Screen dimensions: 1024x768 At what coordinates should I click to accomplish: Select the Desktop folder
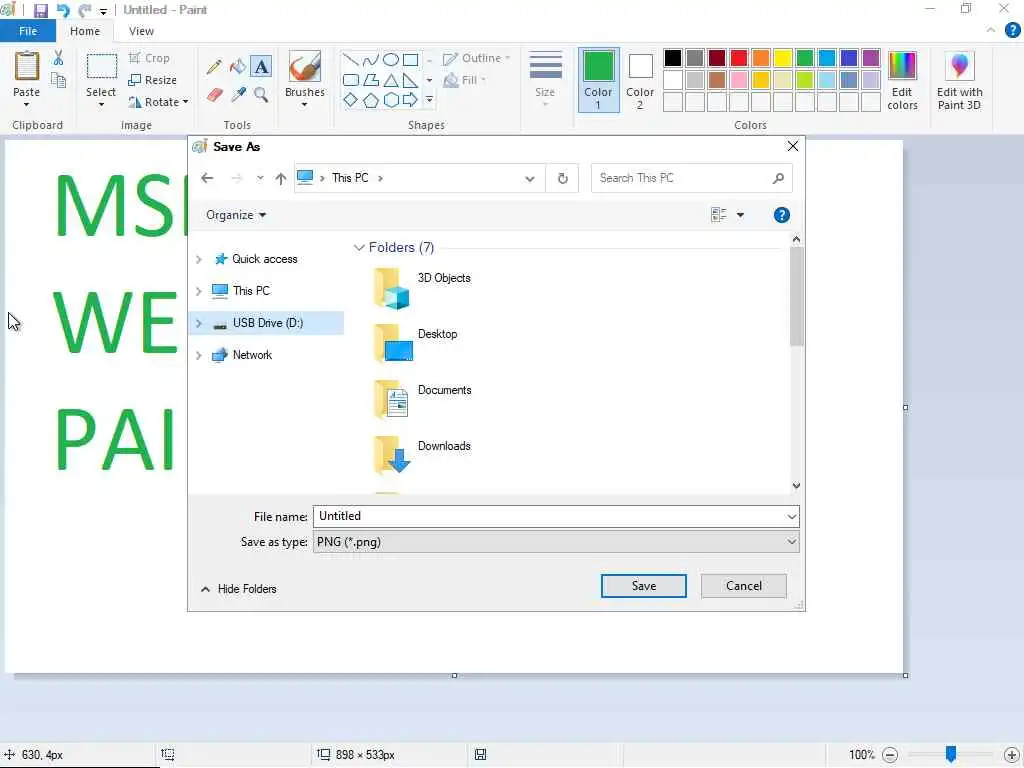click(417, 342)
